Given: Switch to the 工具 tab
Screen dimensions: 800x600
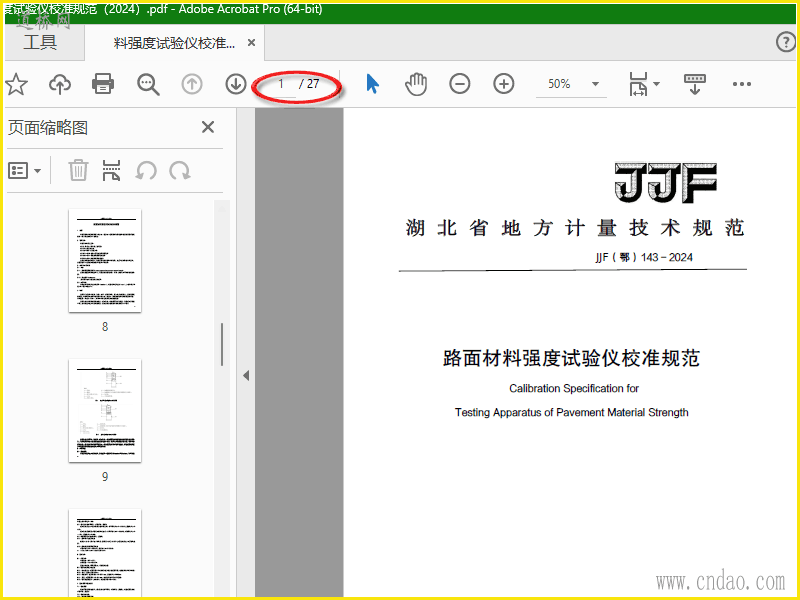Looking at the screenshot, I should [40, 42].
